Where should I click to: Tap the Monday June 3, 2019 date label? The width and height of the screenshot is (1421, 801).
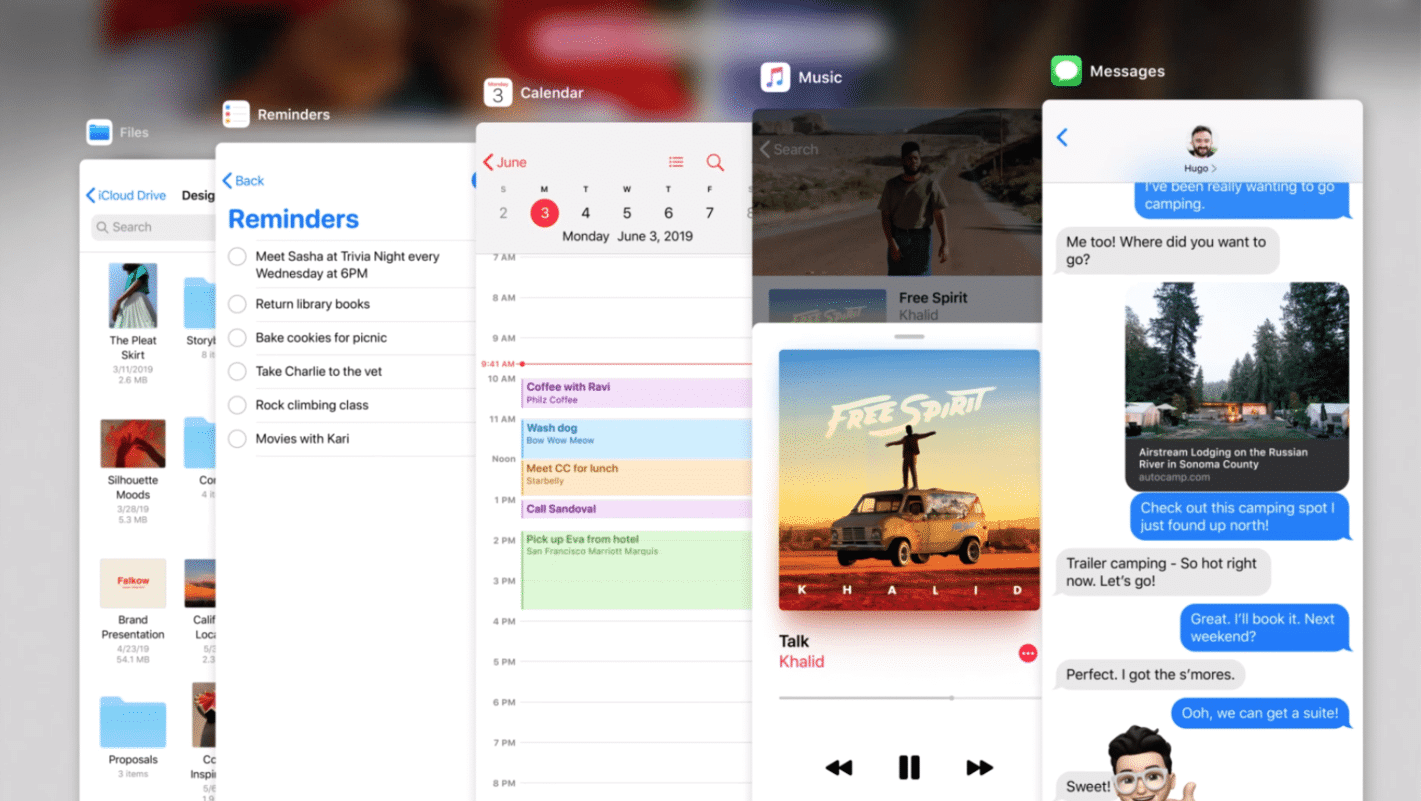[627, 237]
